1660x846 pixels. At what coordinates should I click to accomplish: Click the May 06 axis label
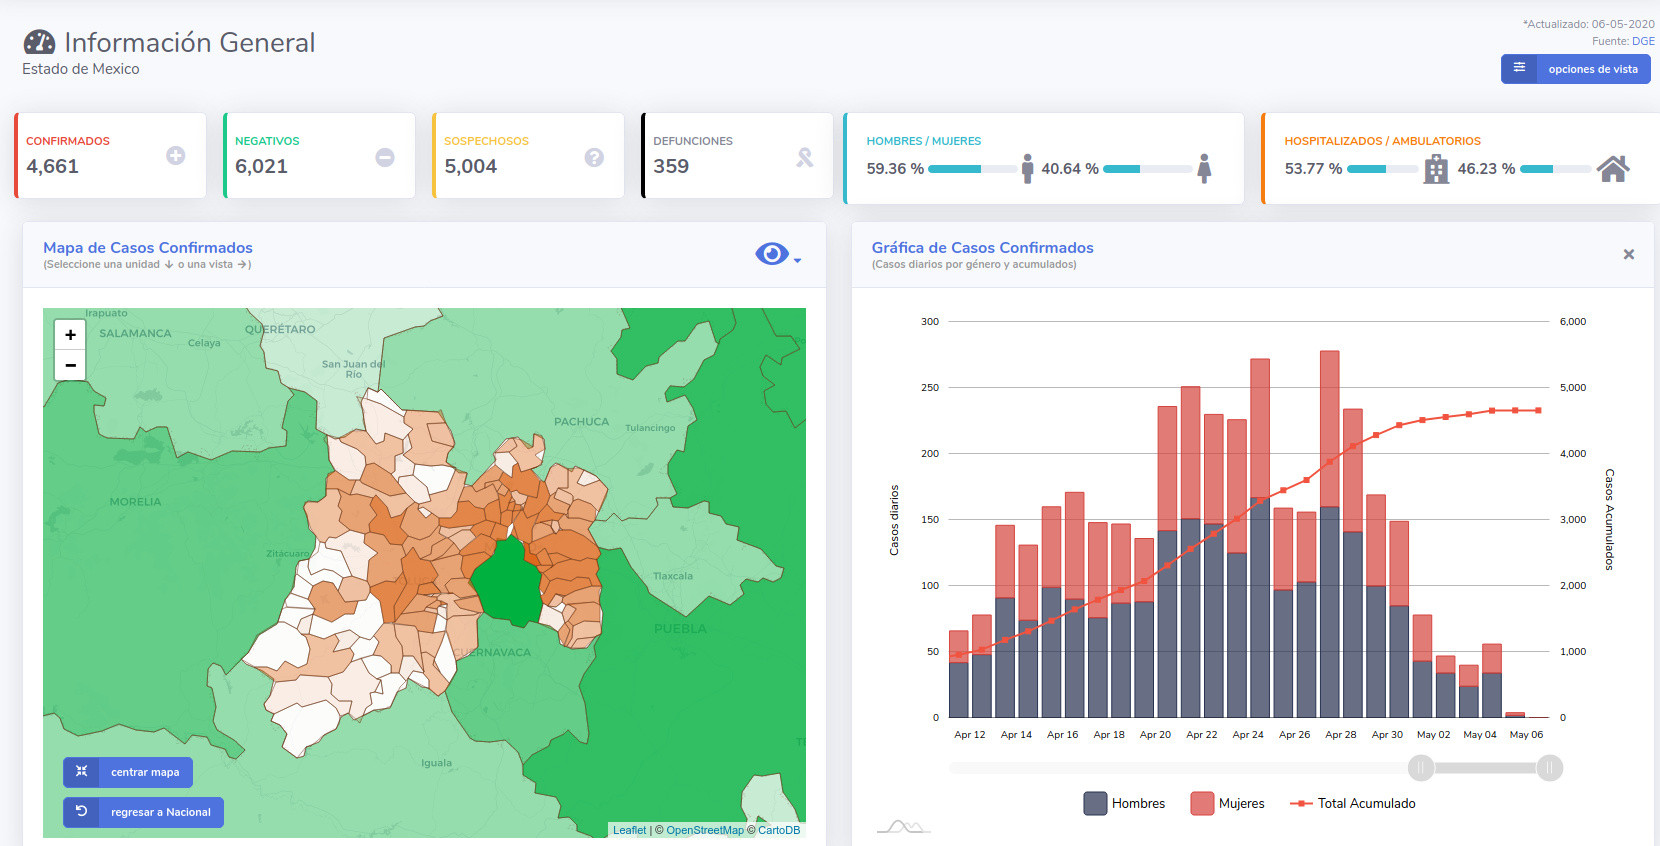click(x=1526, y=734)
